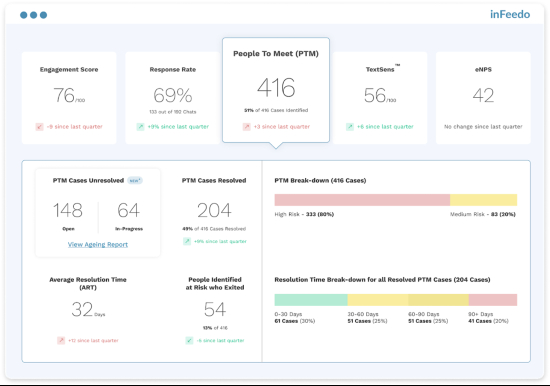Click the High Risk red bar segment

click(x=362, y=200)
